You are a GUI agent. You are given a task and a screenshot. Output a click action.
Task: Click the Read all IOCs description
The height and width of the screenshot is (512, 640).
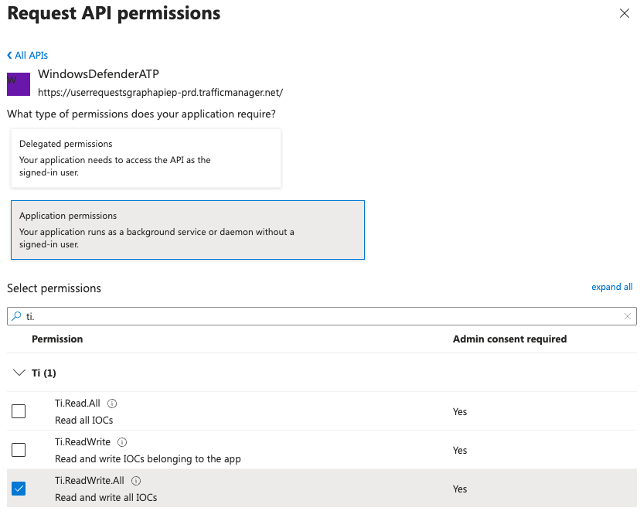(x=84, y=420)
